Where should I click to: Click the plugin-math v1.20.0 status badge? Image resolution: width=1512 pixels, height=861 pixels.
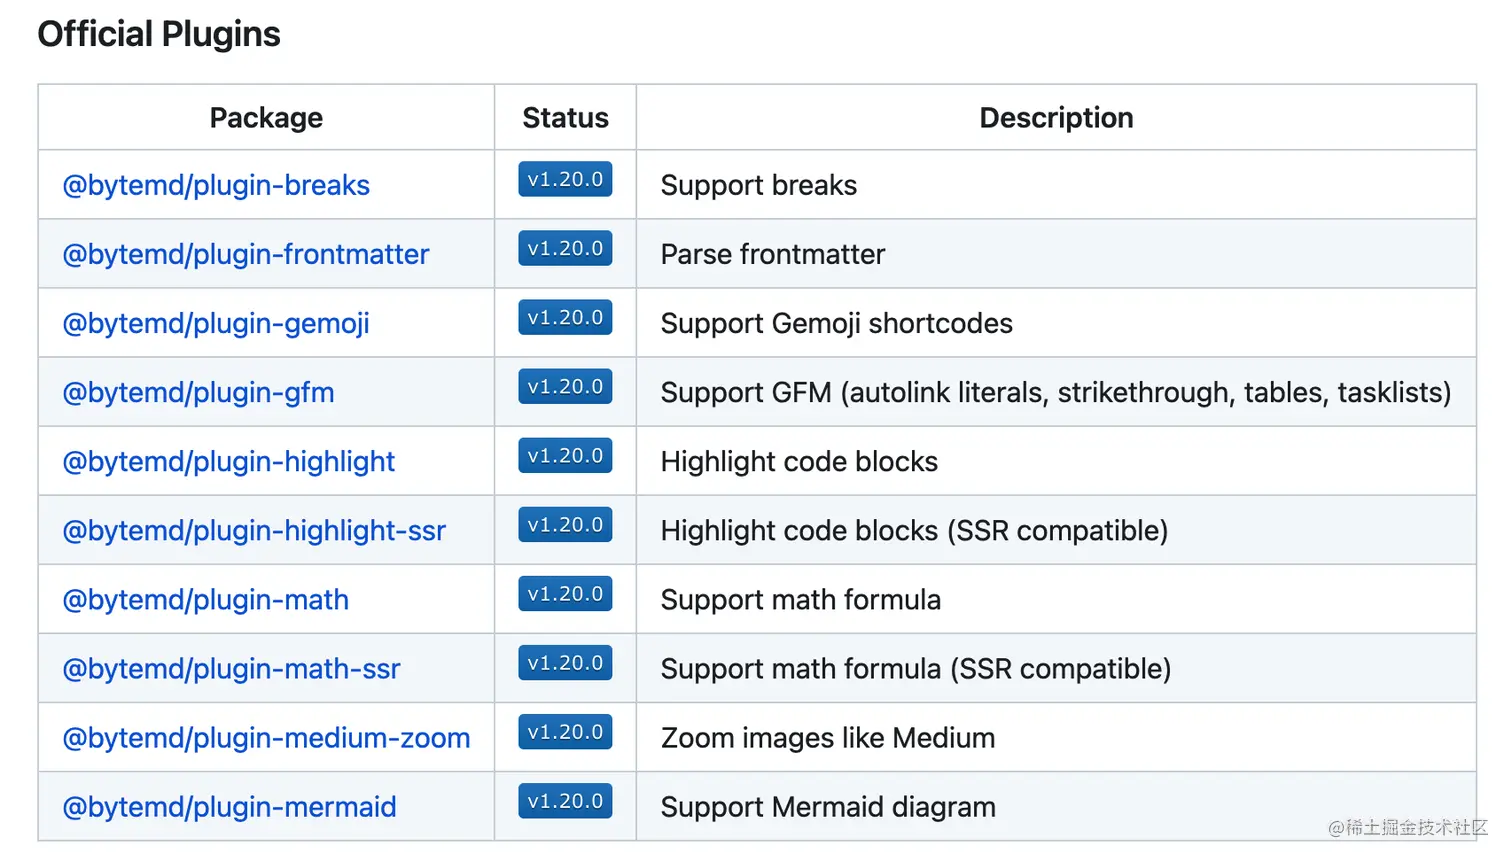[x=565, y=593]
